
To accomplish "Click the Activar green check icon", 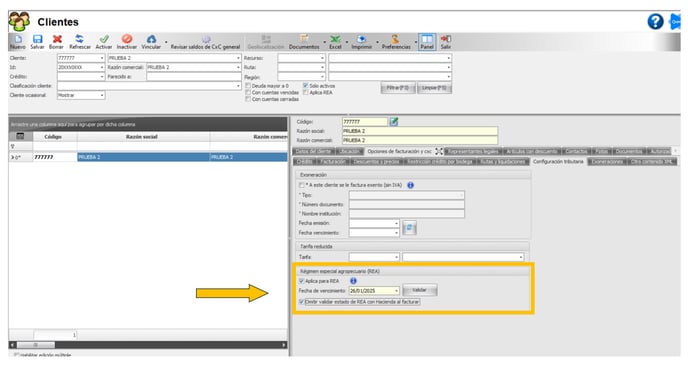I will [x=104, y=39].
